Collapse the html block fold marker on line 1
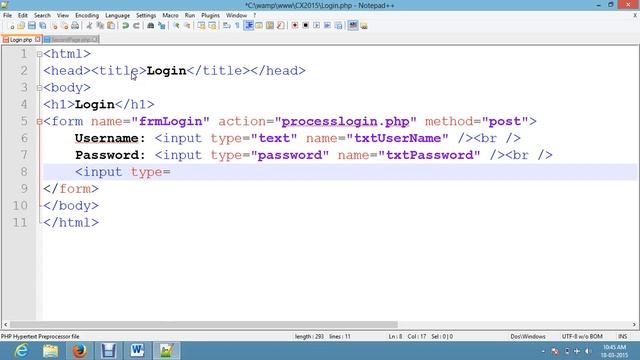 [x=39, y=54]
